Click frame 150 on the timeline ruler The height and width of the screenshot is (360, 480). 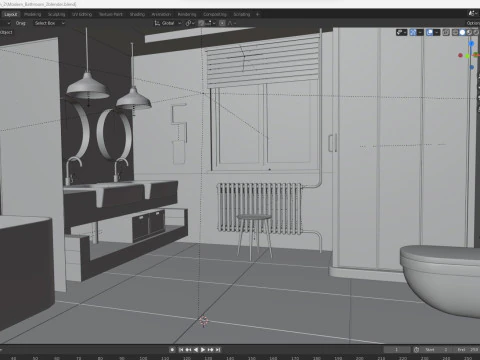[x=252, y=358]
